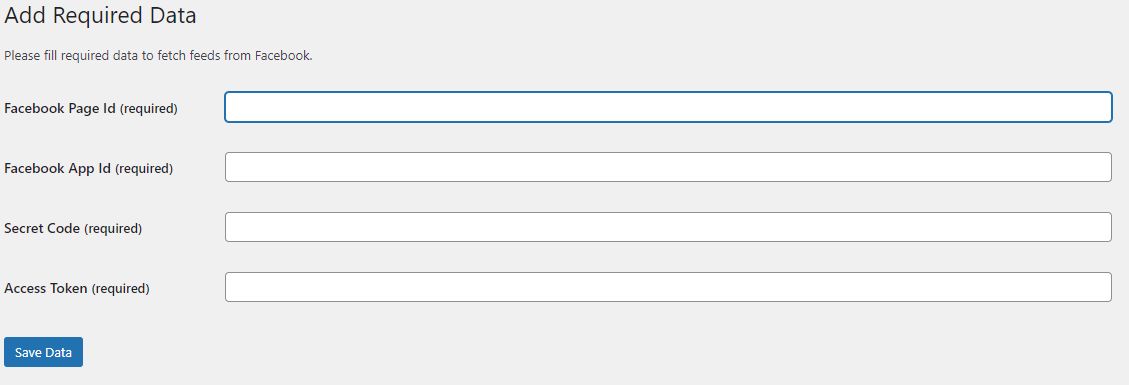
Task: Activate the text box for Secret Code
Action: point(668,227)
